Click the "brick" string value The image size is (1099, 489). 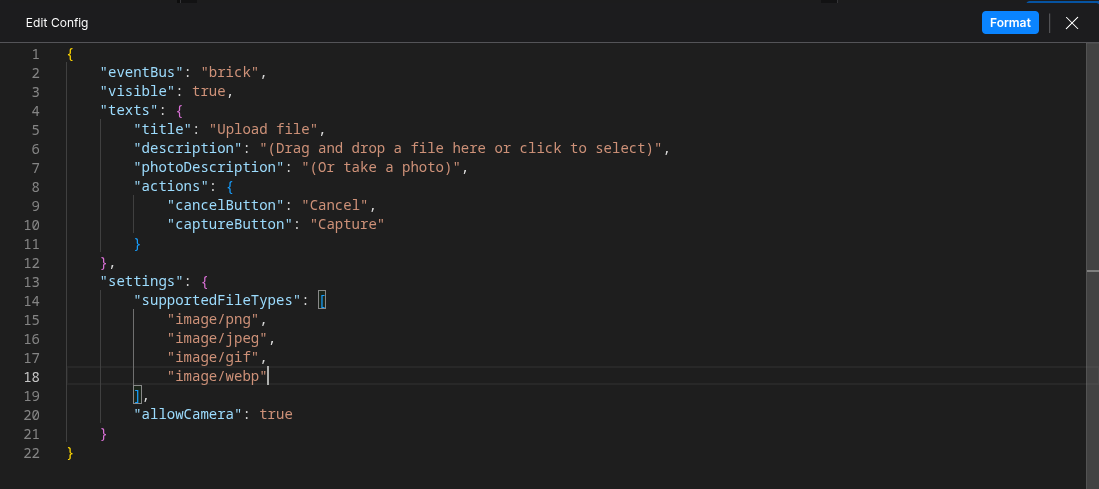(x=234, y=73)
